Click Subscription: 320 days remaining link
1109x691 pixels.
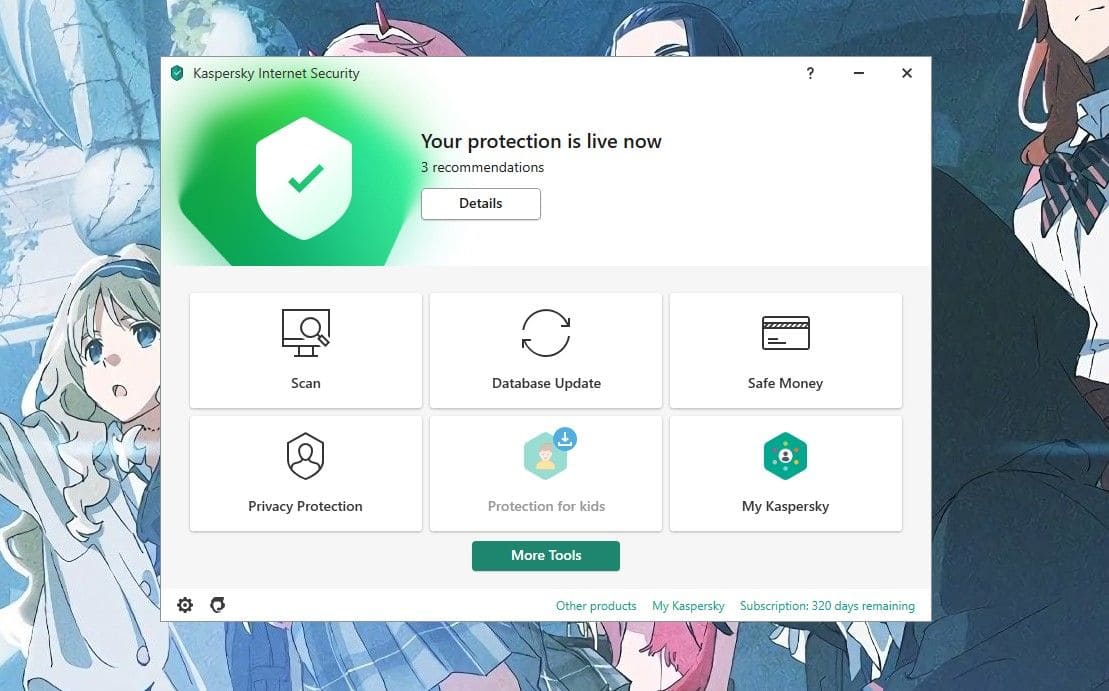pyautogui.click(x=827, y=606)
